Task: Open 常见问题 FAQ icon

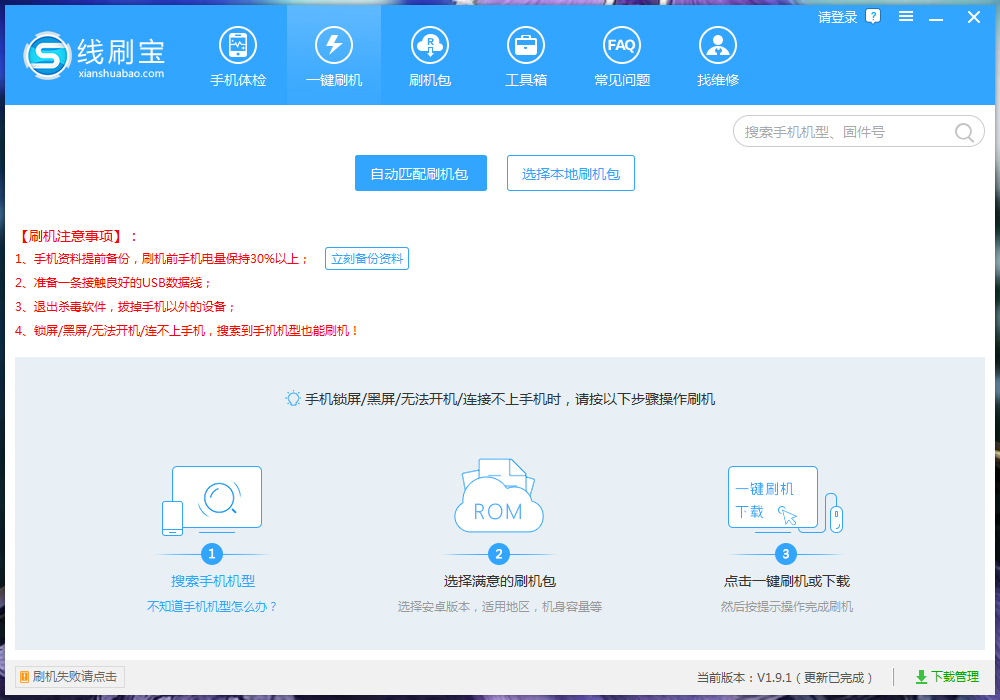Action: click(x=622, y=45)
